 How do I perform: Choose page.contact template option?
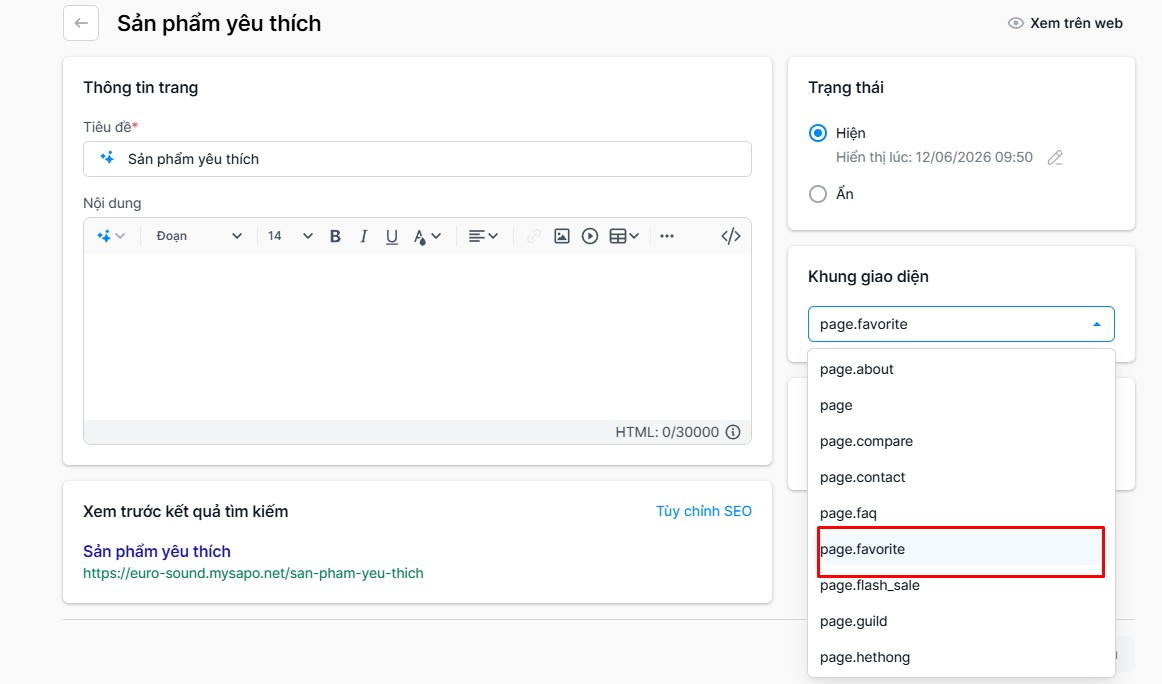[961, 477]
